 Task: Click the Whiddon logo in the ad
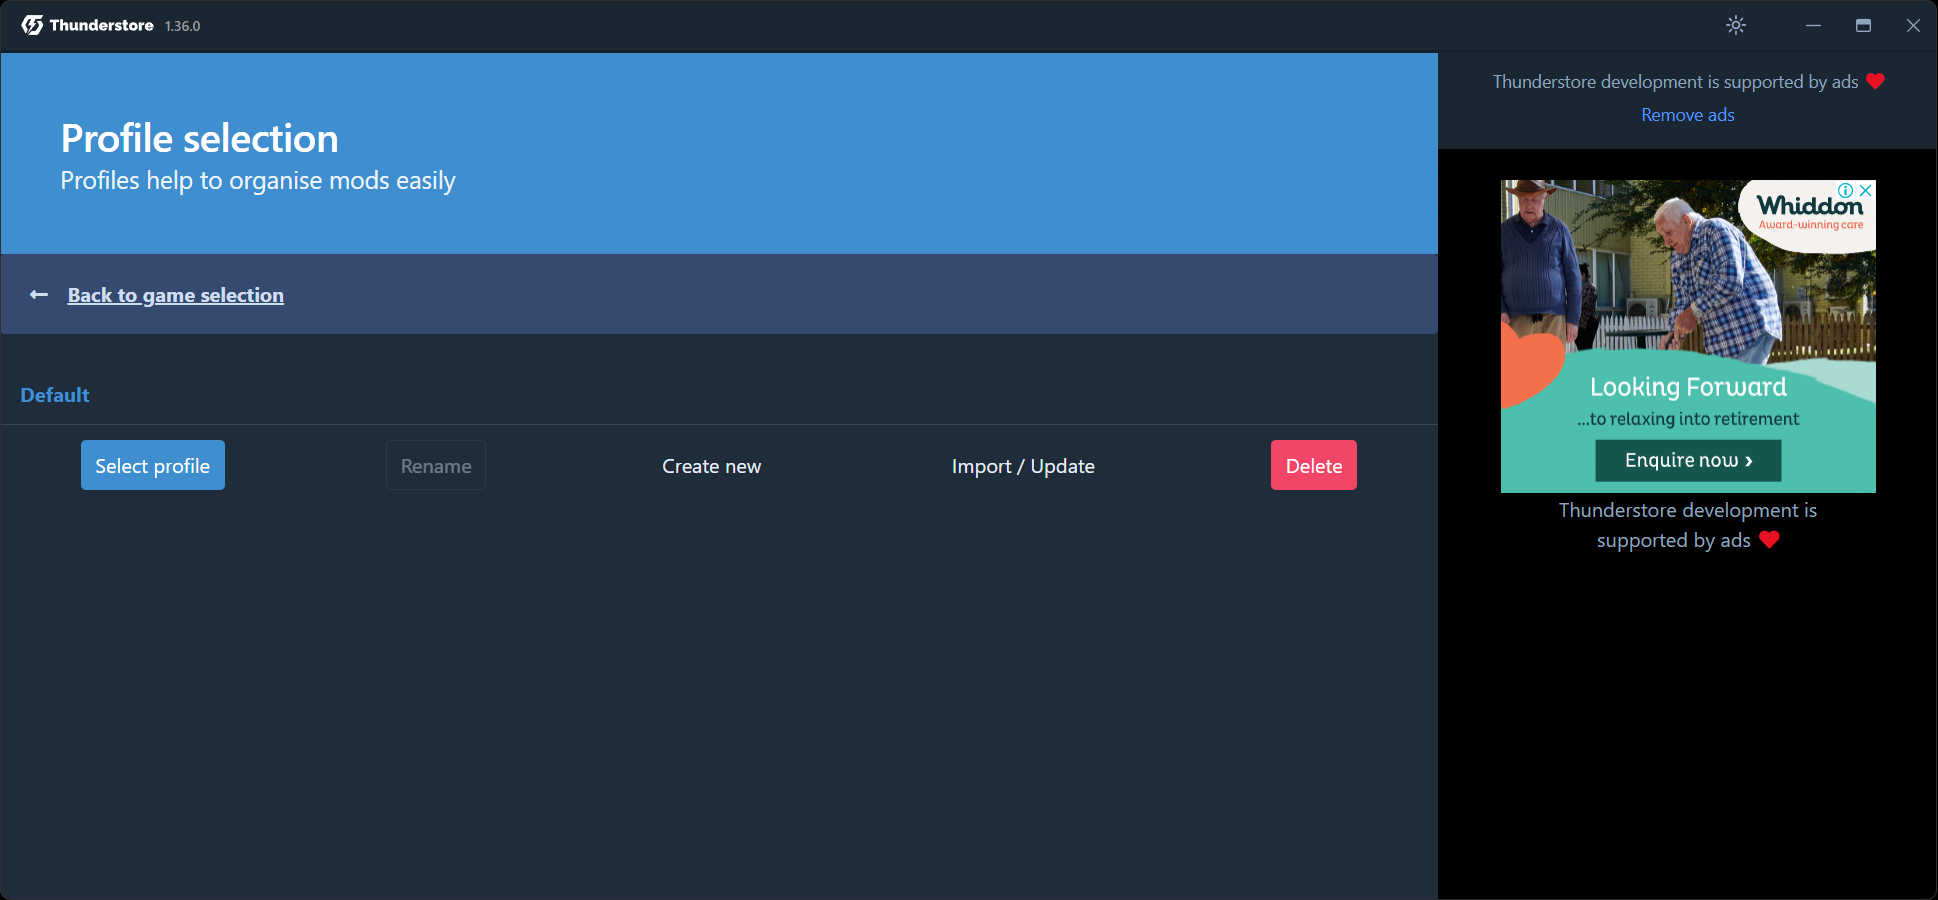1810,208
